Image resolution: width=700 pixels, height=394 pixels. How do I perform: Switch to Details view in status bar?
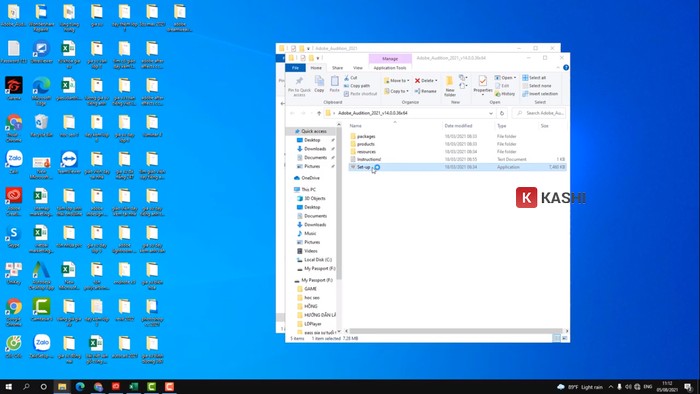coord(556,338)
